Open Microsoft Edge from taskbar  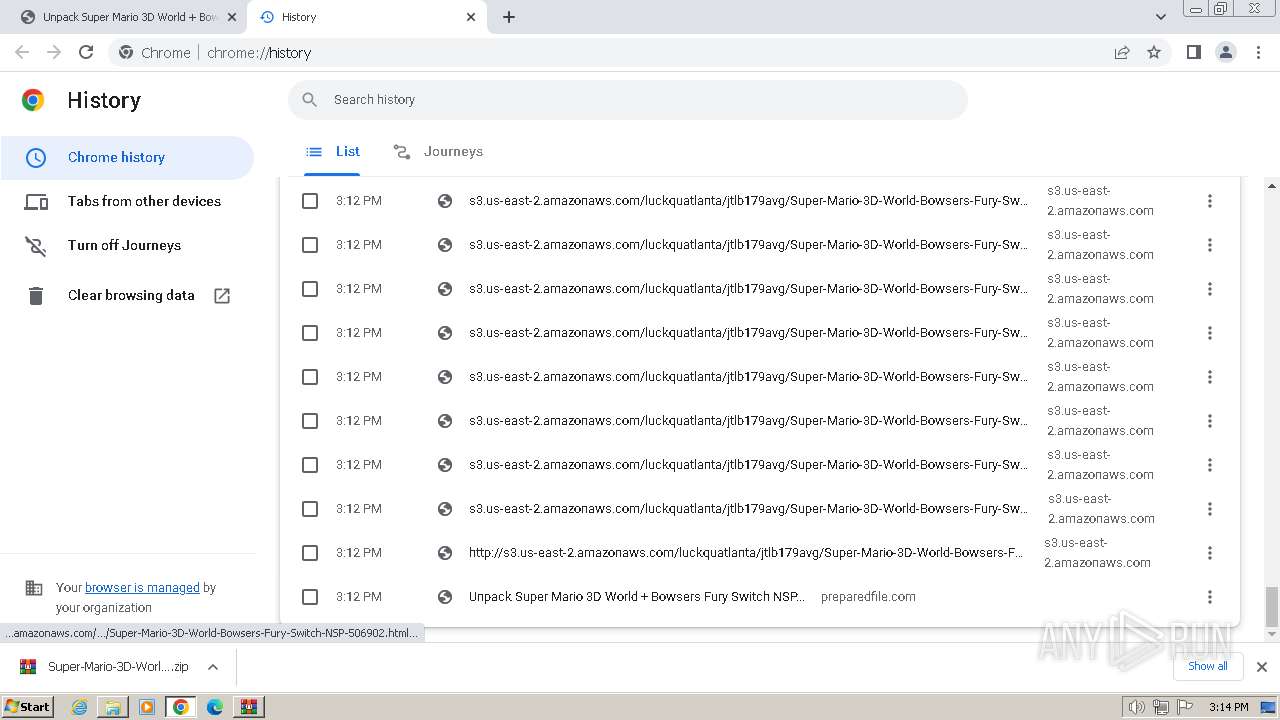point(215,707)
